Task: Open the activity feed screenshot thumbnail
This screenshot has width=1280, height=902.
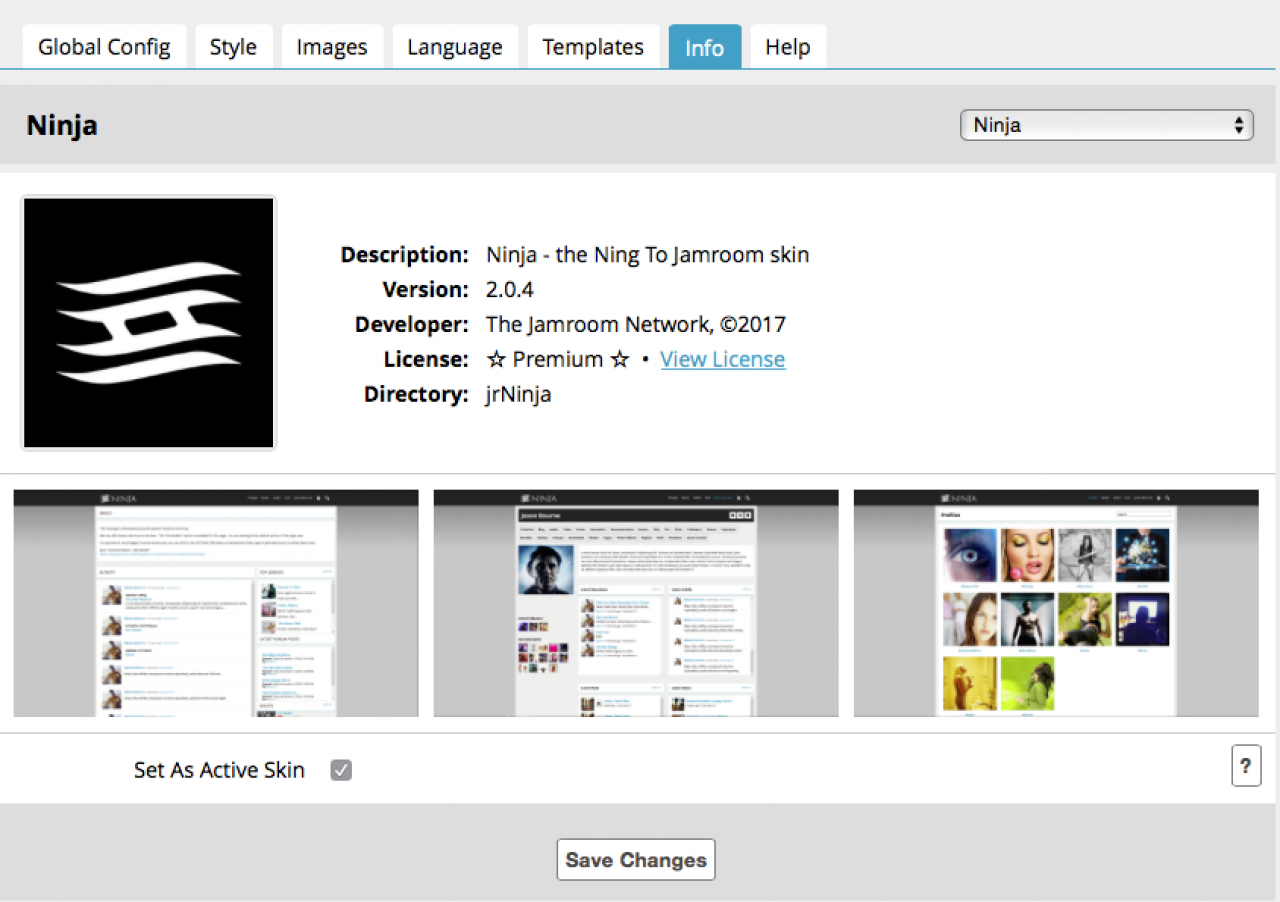Action: (216, 603)
